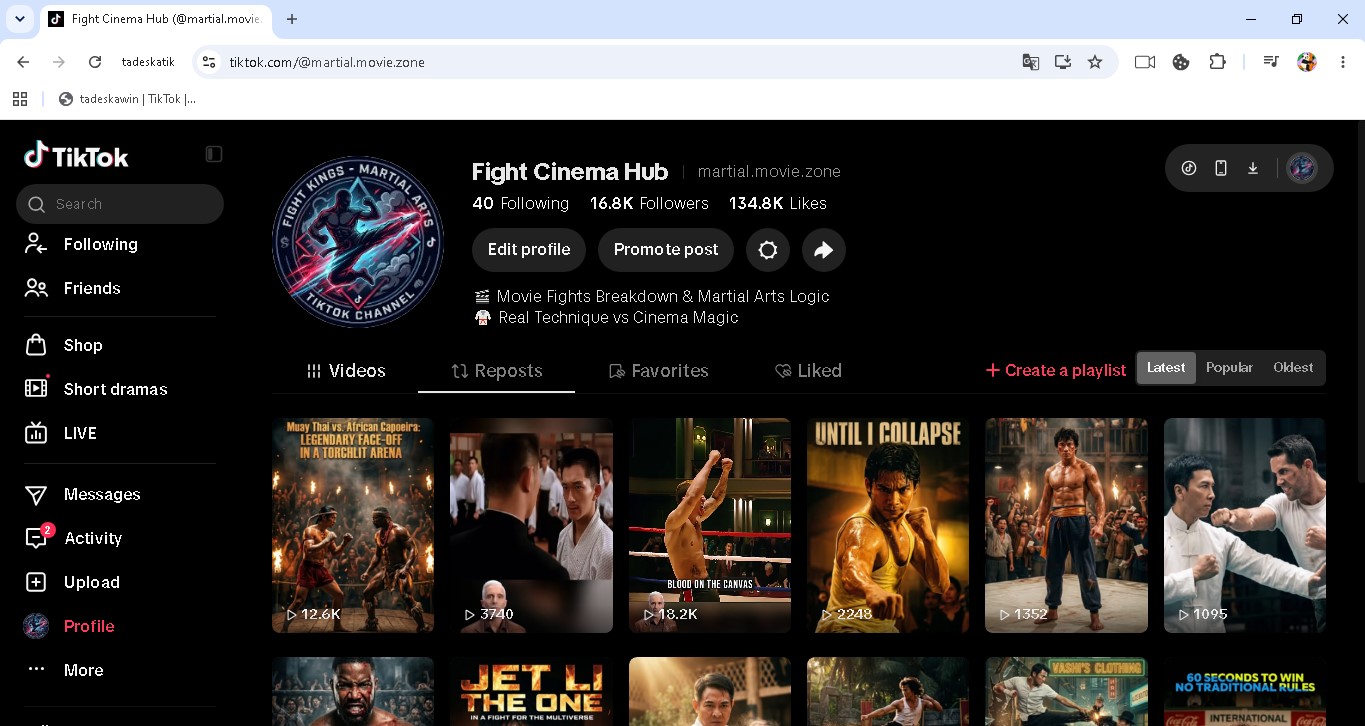Open profile settings gear icon
1365x726 pixels.
coord(768,250)
